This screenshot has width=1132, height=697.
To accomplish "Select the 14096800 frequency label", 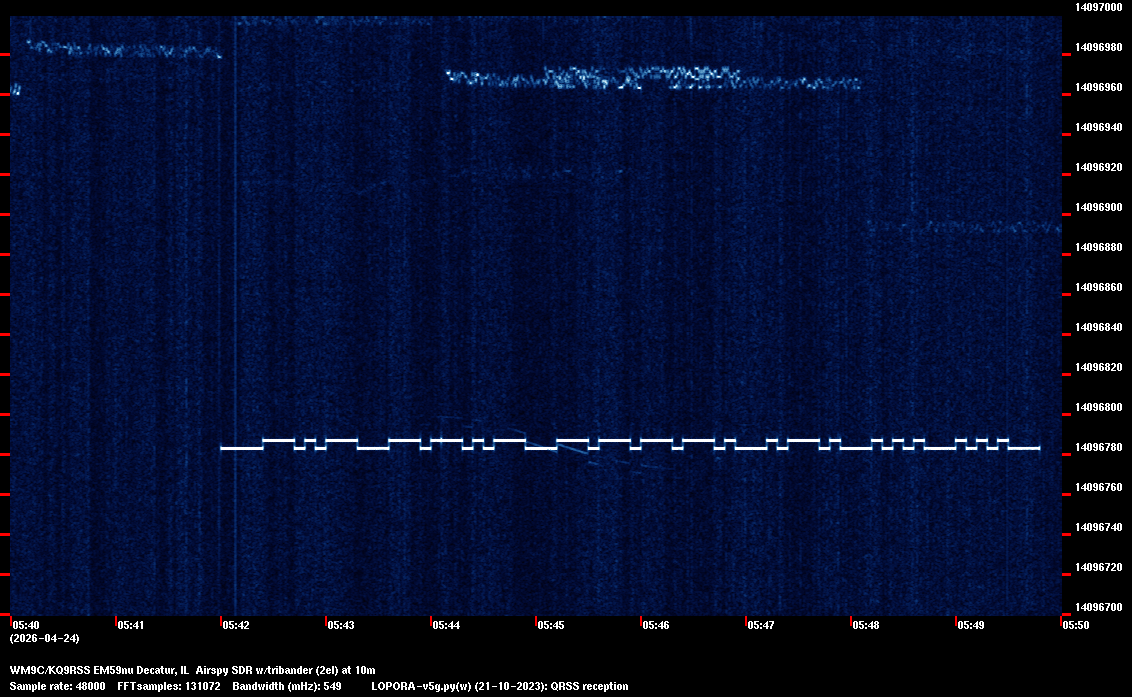I will click(1097, 407).
